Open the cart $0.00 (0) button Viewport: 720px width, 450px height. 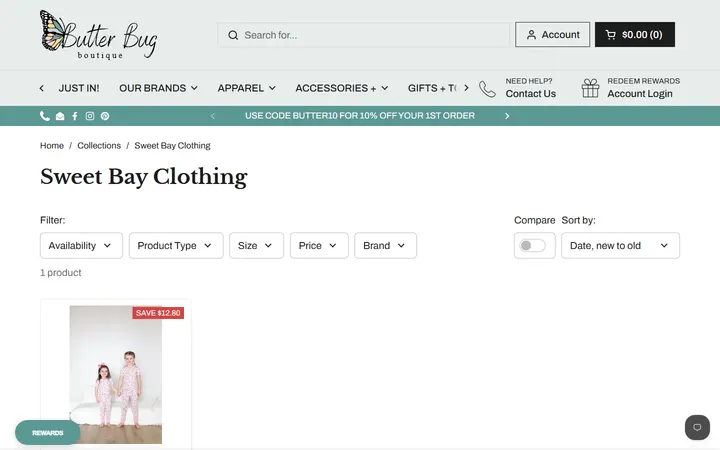635,34
